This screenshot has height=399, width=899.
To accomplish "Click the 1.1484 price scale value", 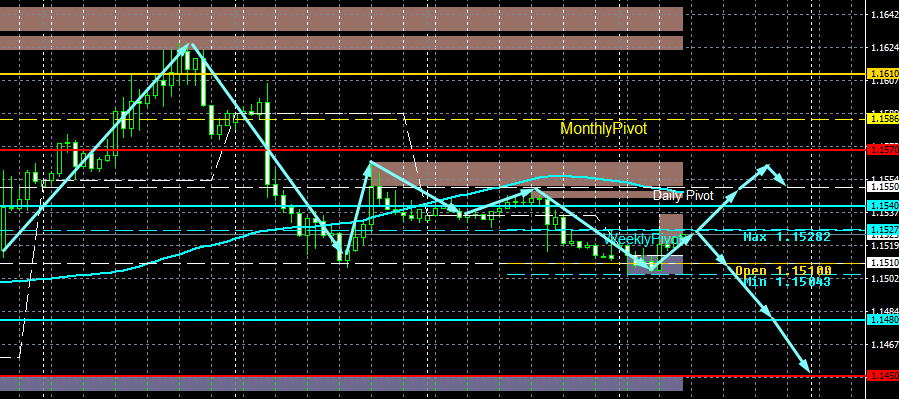I will click(885, 311).
